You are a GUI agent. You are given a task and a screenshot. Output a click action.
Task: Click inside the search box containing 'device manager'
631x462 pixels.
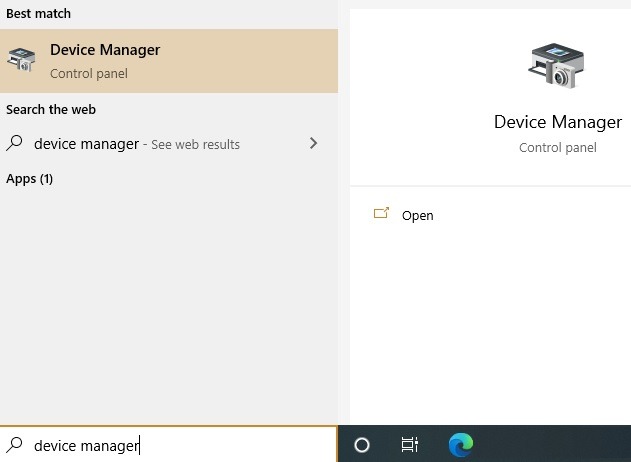coord(169,445)
